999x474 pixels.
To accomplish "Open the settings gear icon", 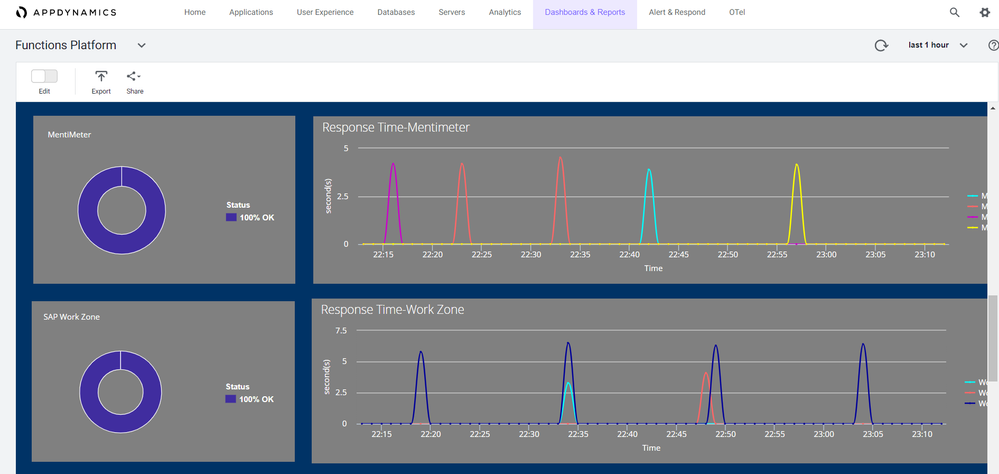I will point(984,12).
